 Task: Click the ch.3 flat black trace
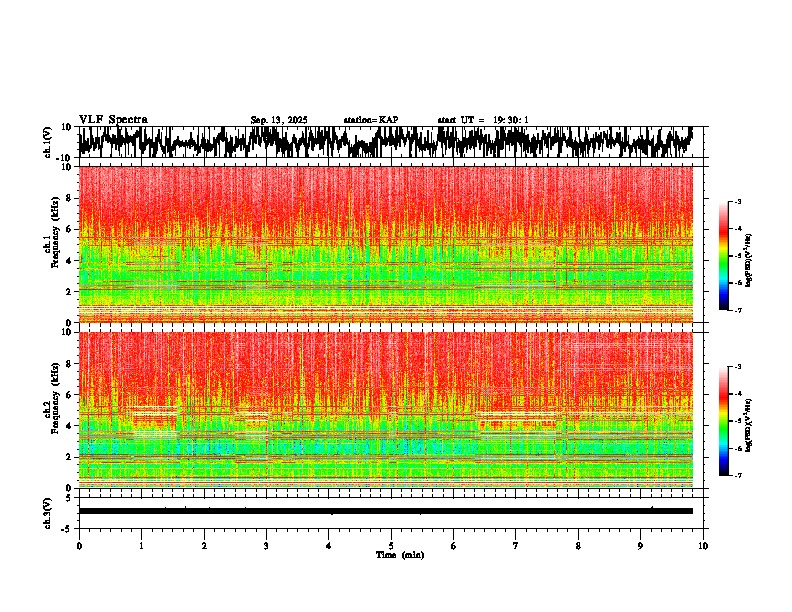point(385,511)
